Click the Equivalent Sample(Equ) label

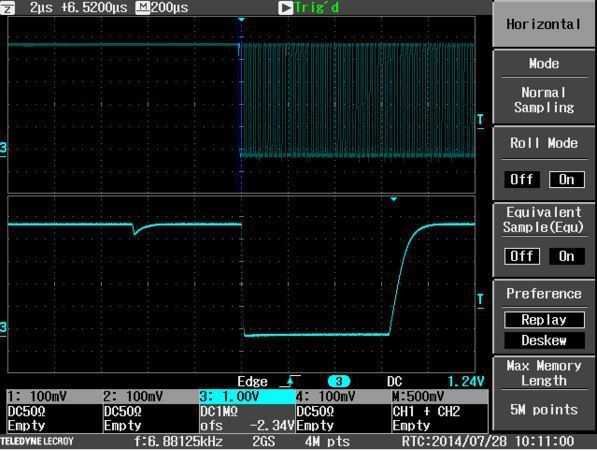point(543,220)
